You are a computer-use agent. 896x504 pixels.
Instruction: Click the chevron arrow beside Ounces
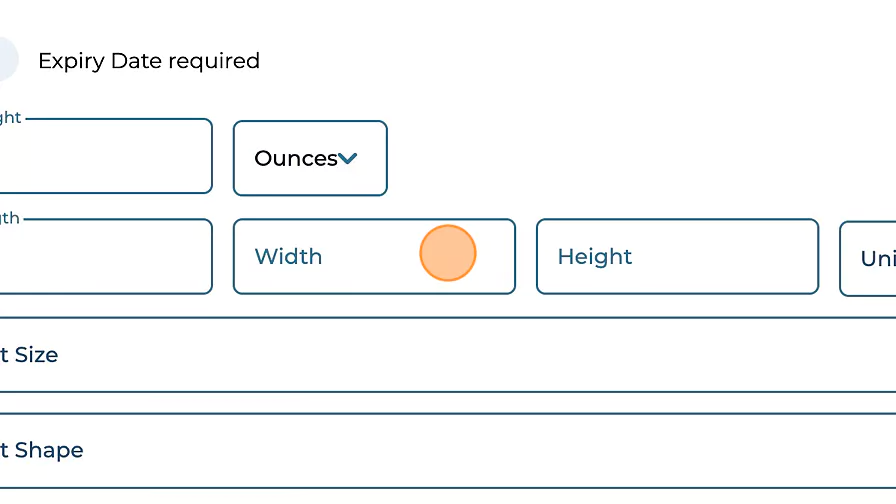pyautogui.click(x=348, y=158)
